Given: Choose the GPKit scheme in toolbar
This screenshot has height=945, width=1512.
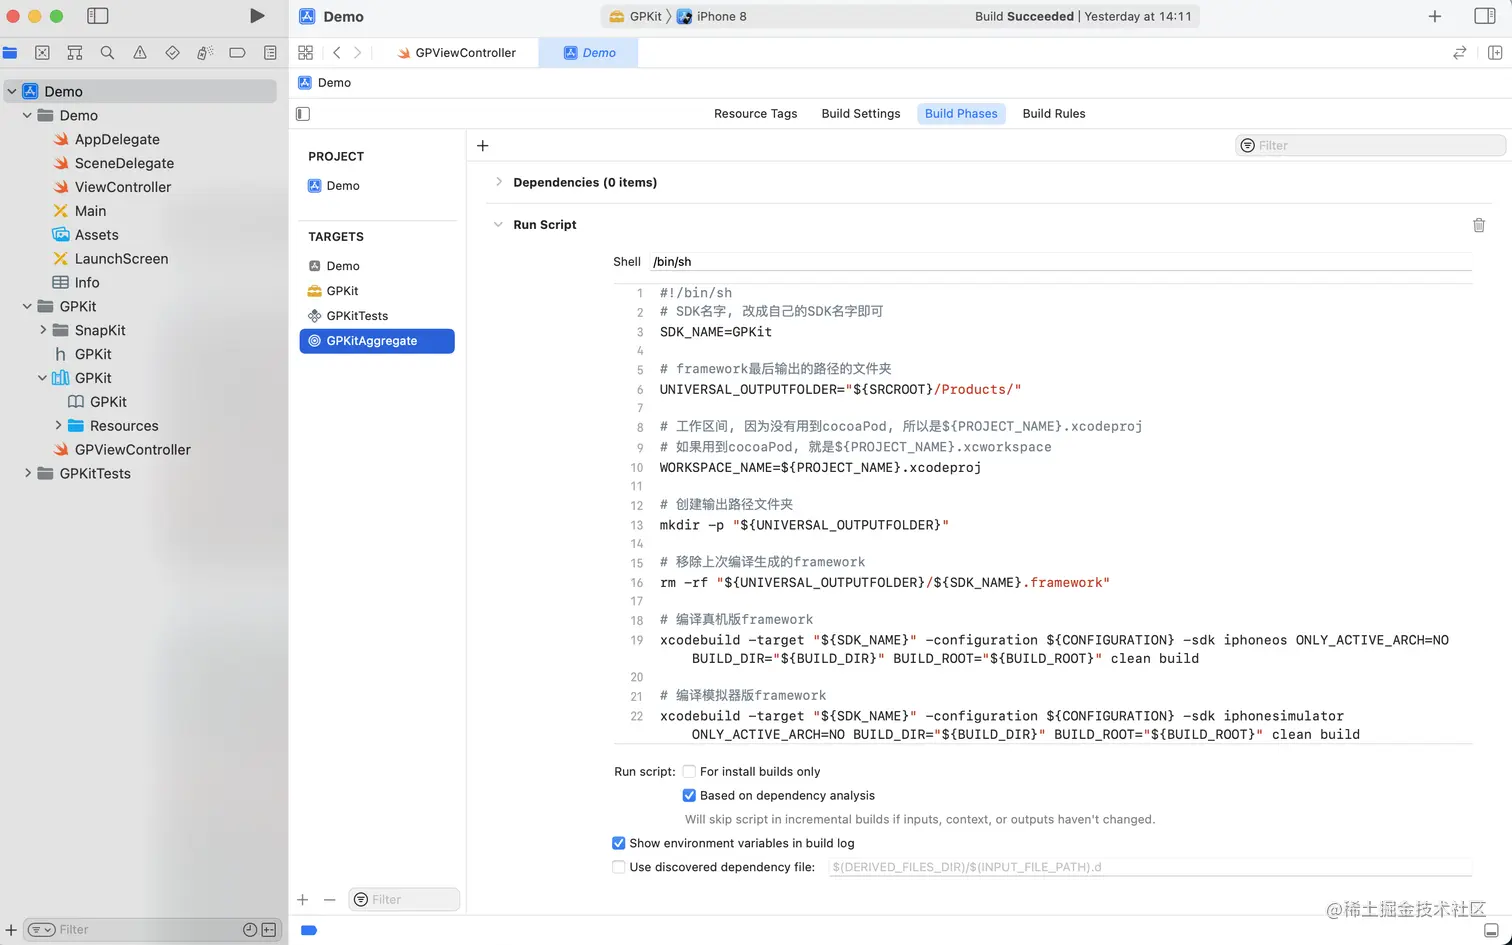Looking at the screenshot, I should coord(636,16).
